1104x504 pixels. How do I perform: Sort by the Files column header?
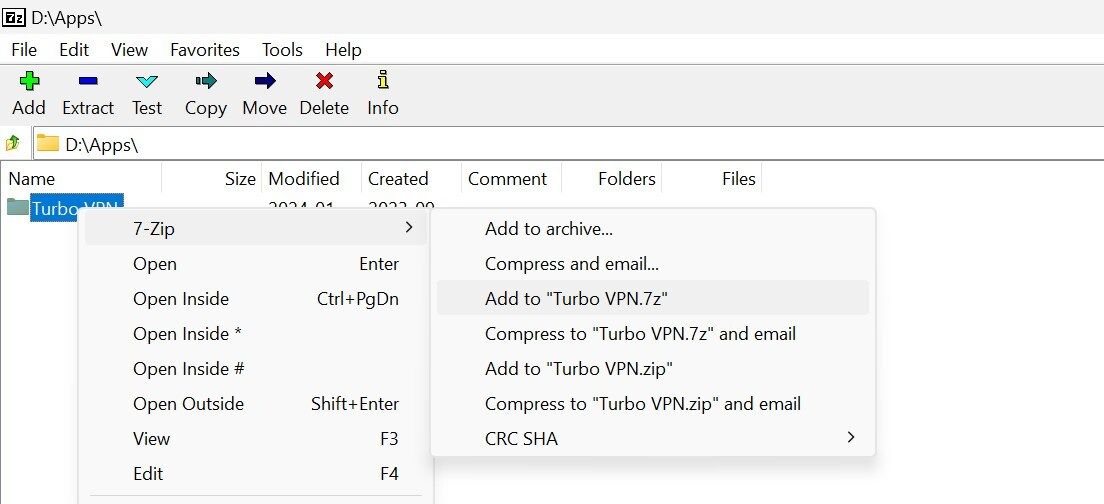(711, 179)
